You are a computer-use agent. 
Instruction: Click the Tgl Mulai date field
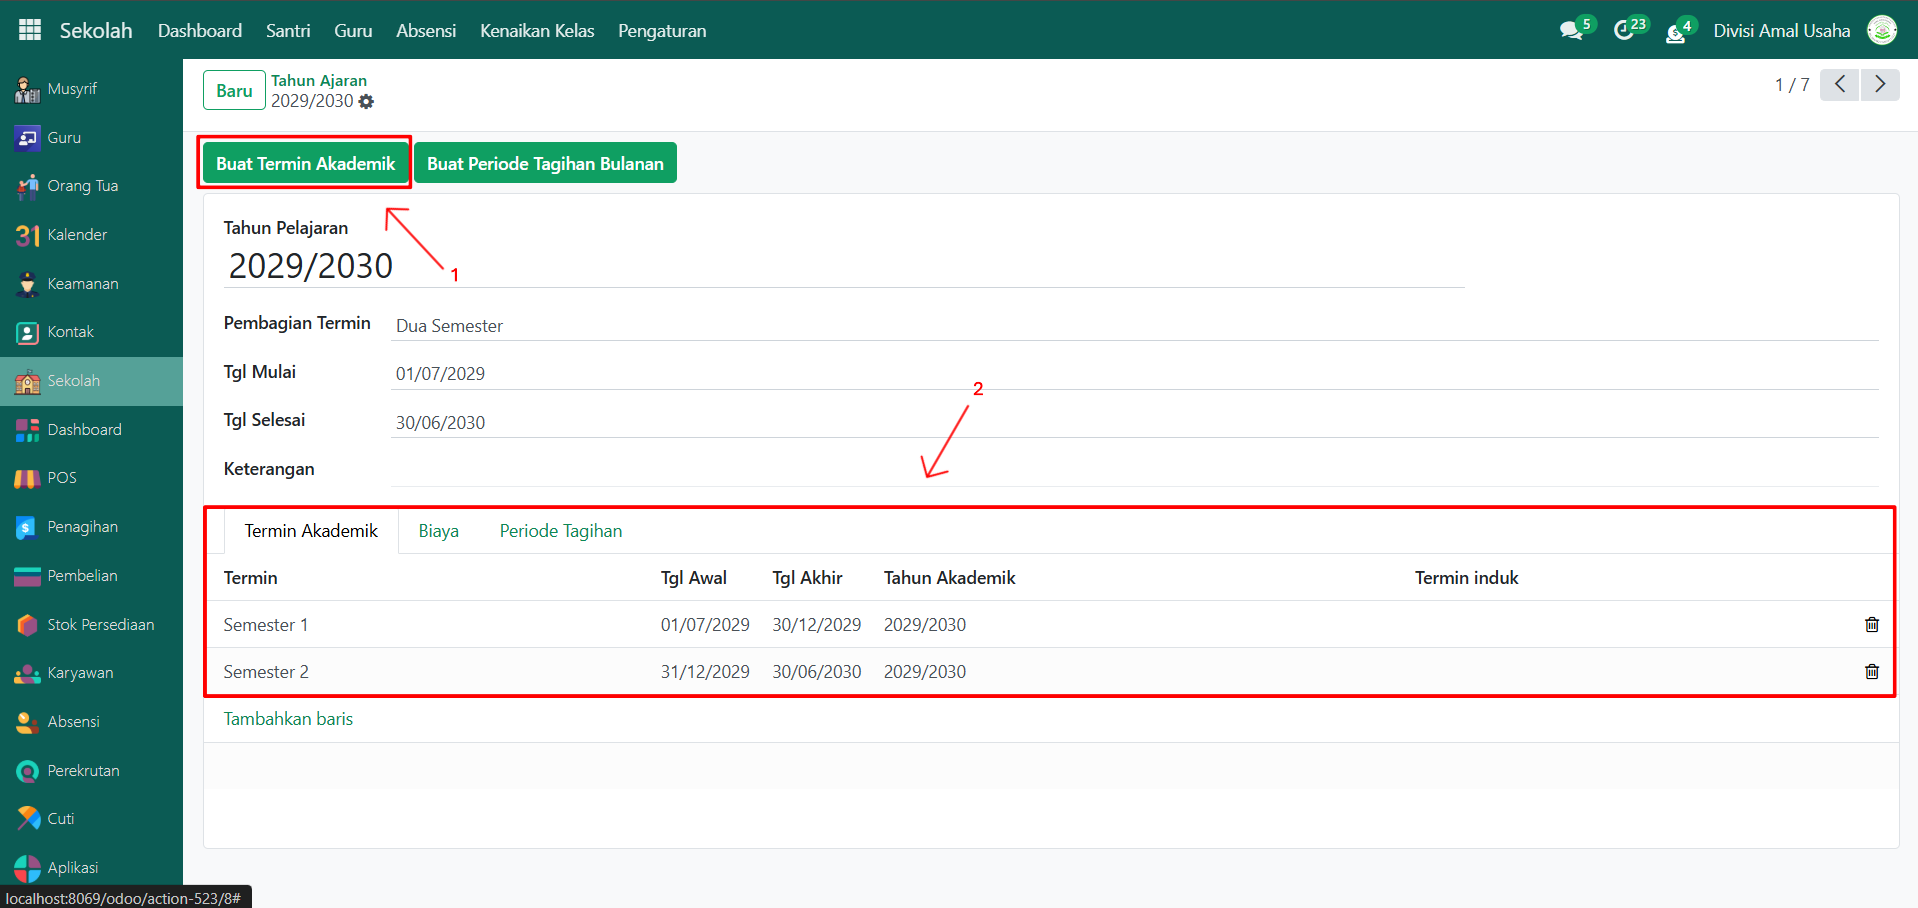point(1134,374)
